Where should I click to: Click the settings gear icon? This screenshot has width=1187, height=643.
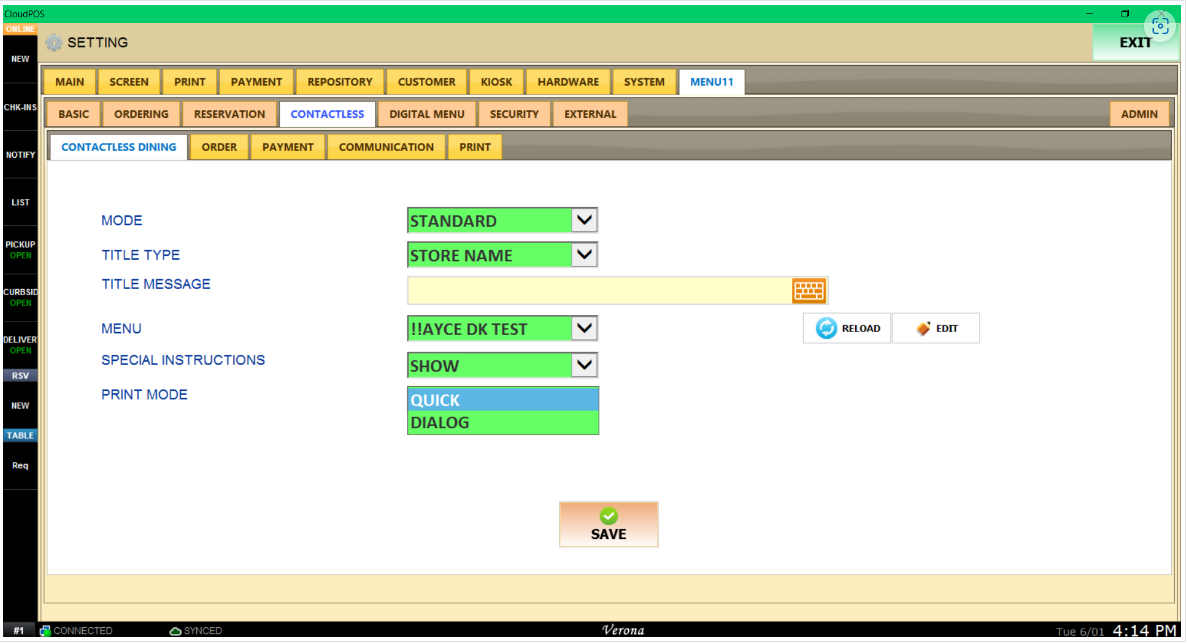(54, 43)
